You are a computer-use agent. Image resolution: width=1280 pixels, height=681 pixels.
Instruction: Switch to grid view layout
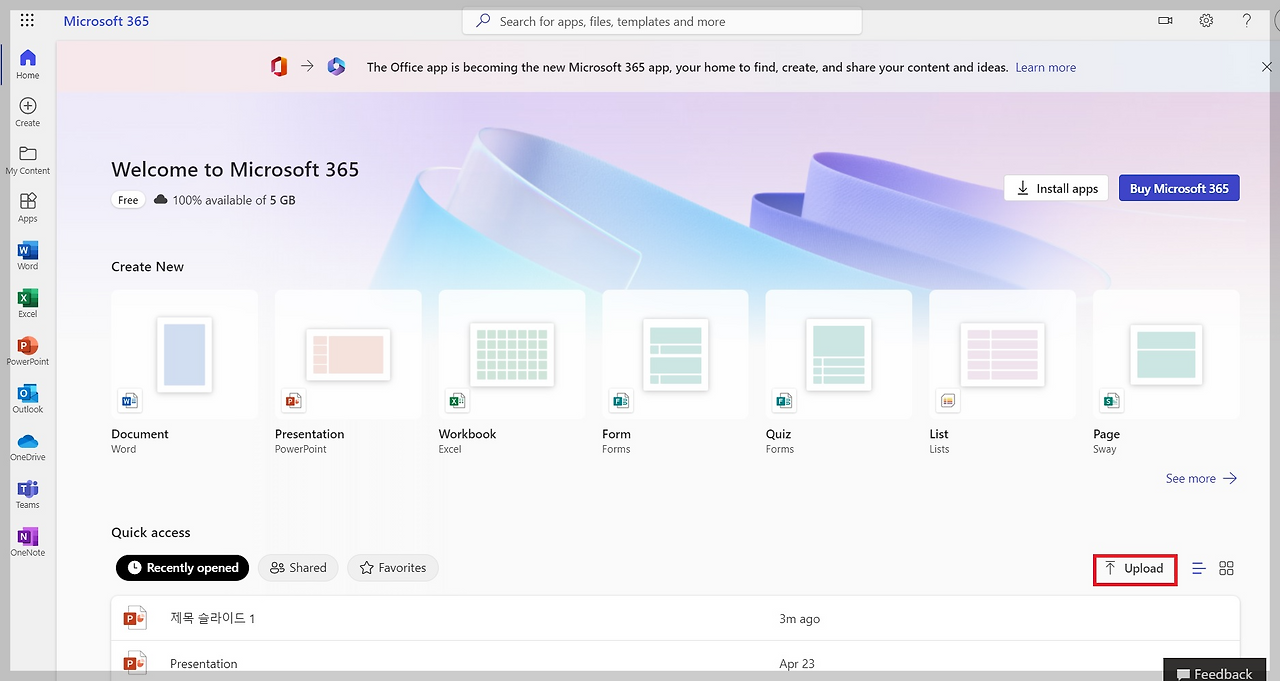coord(1227,568)
